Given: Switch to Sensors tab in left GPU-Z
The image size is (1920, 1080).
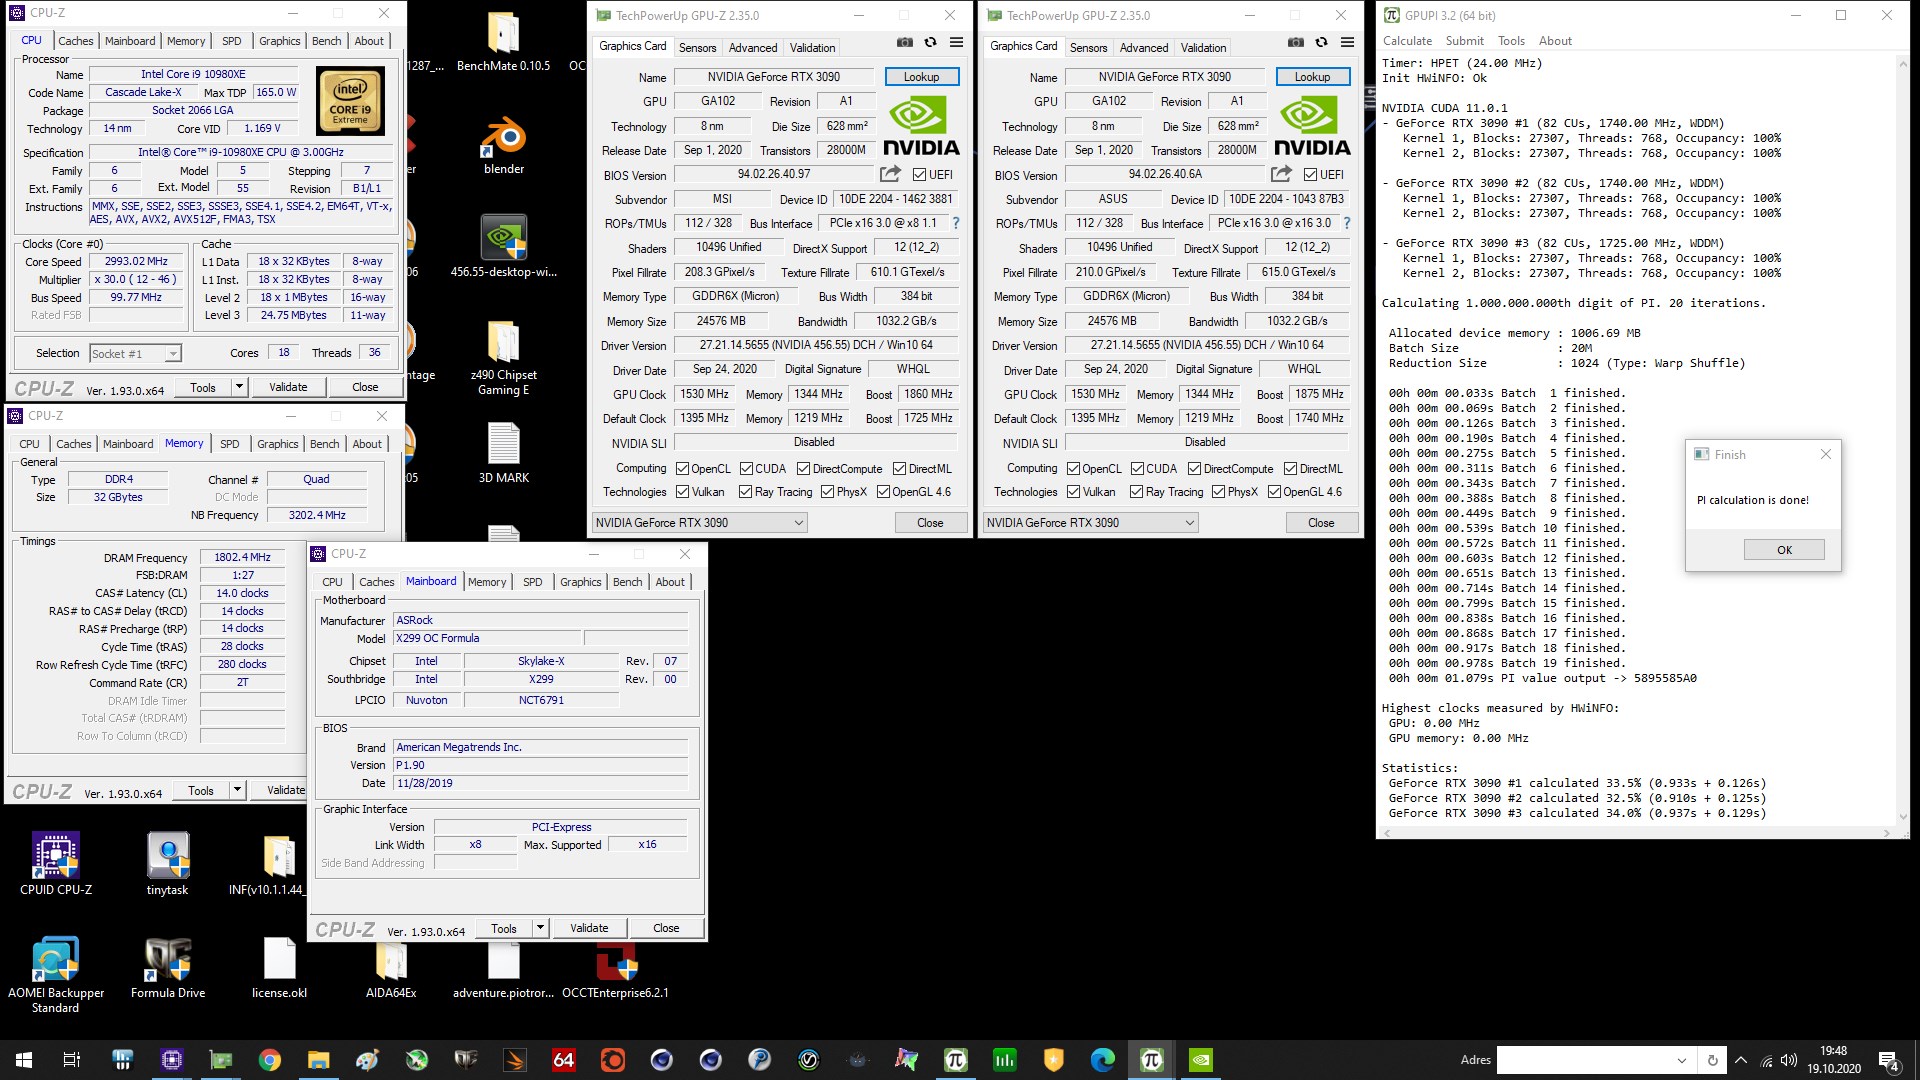Looking at the screenshot, I should tap(697, 47).
